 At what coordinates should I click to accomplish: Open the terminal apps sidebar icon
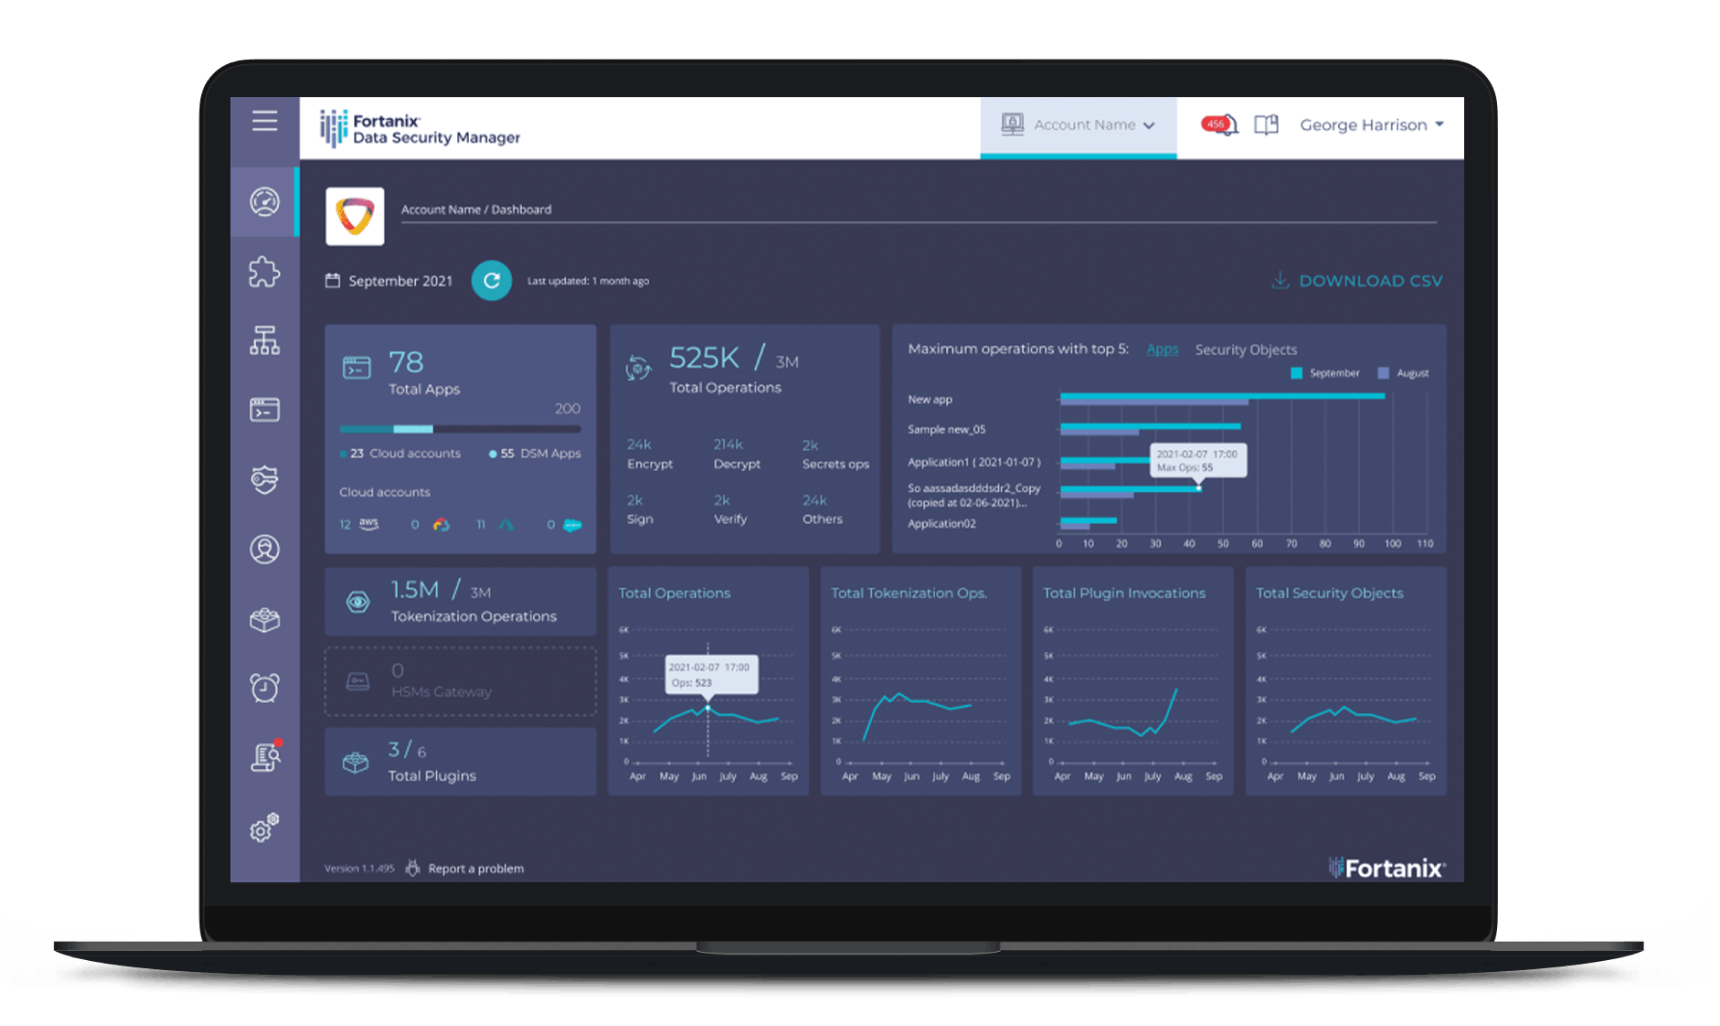point(264,410)
